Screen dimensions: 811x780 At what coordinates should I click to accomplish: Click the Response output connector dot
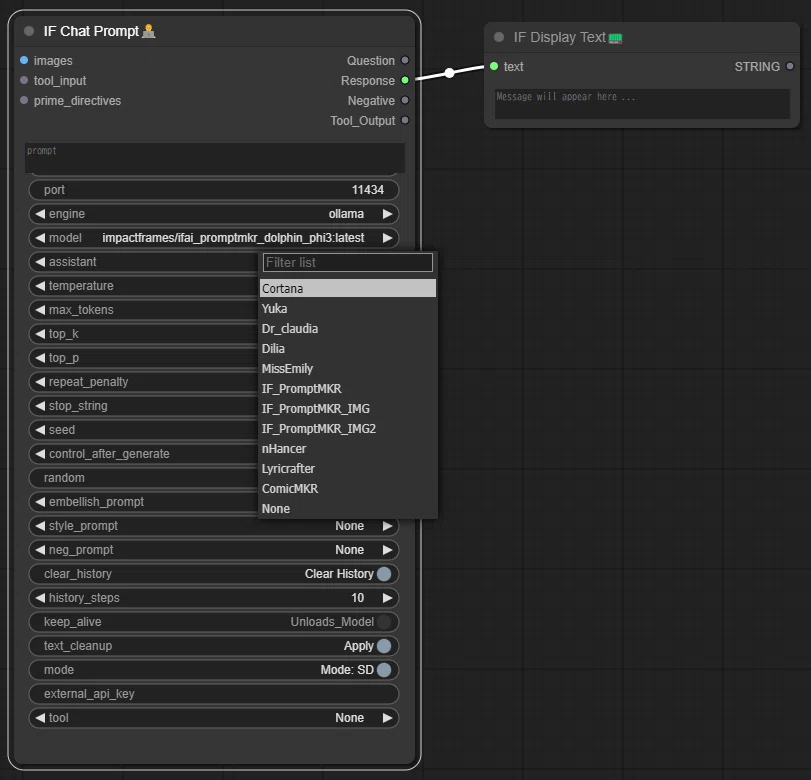[405, 80]
